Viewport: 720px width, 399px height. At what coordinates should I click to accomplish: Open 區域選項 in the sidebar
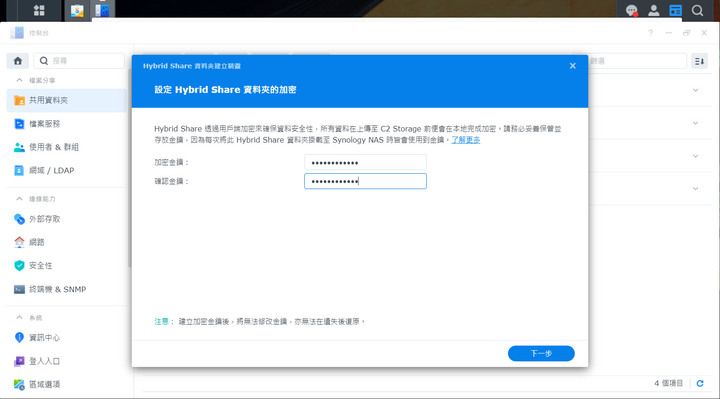tap(67, 384)
